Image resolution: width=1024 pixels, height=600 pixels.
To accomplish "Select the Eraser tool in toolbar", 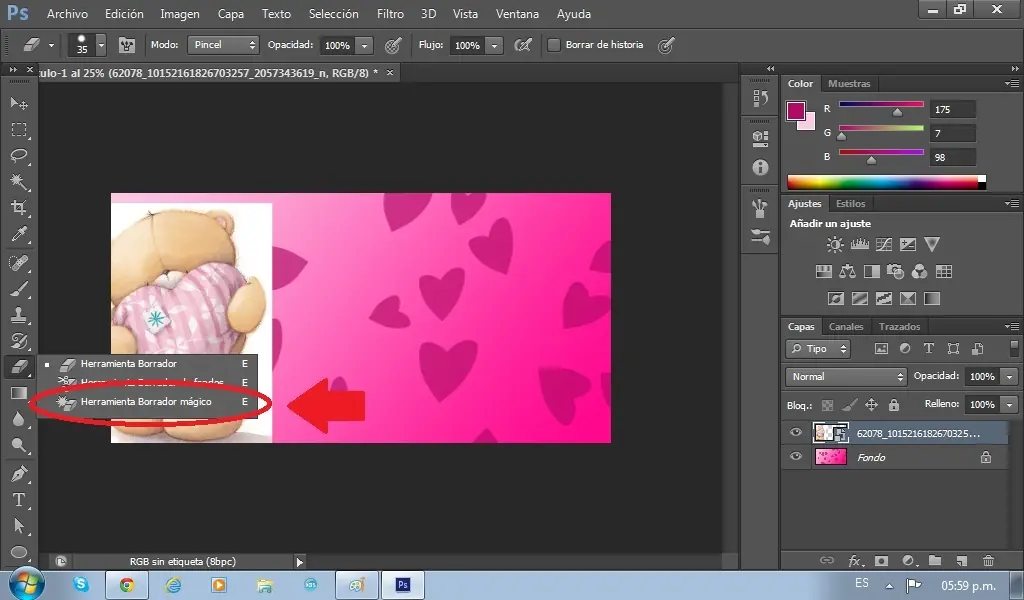I will tap(19, 367).
